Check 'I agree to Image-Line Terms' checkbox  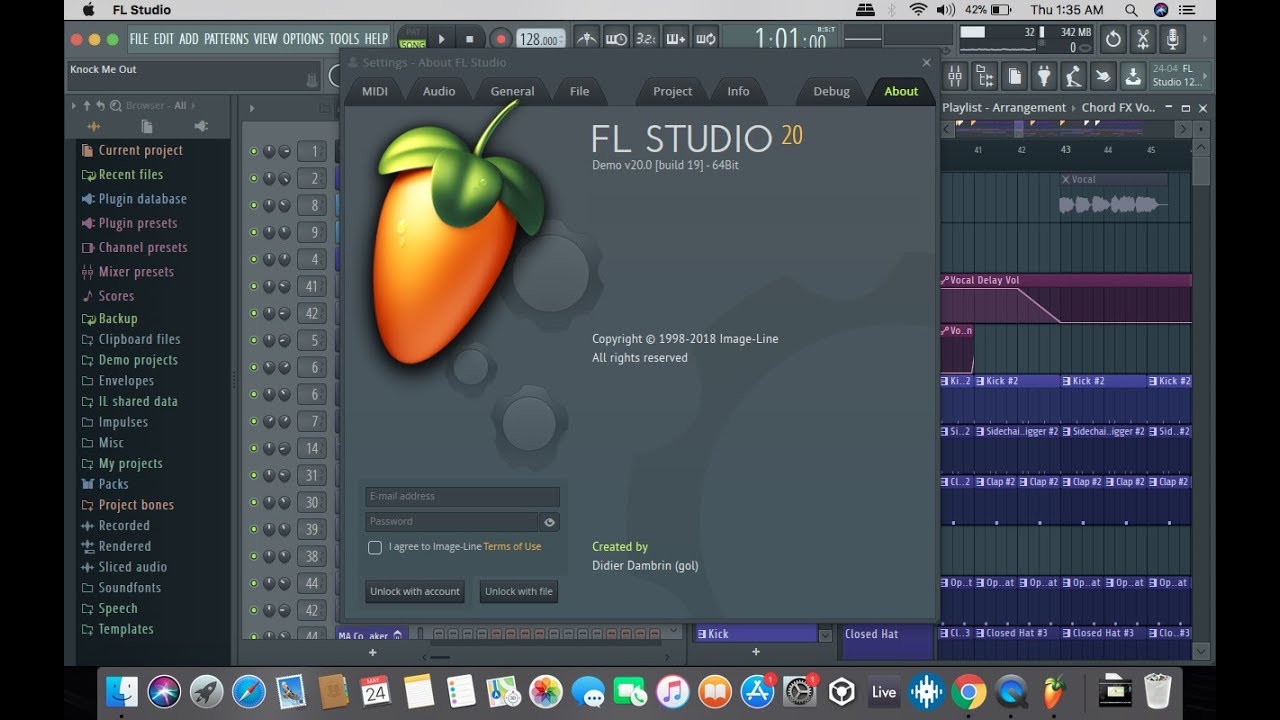[375, 547]
